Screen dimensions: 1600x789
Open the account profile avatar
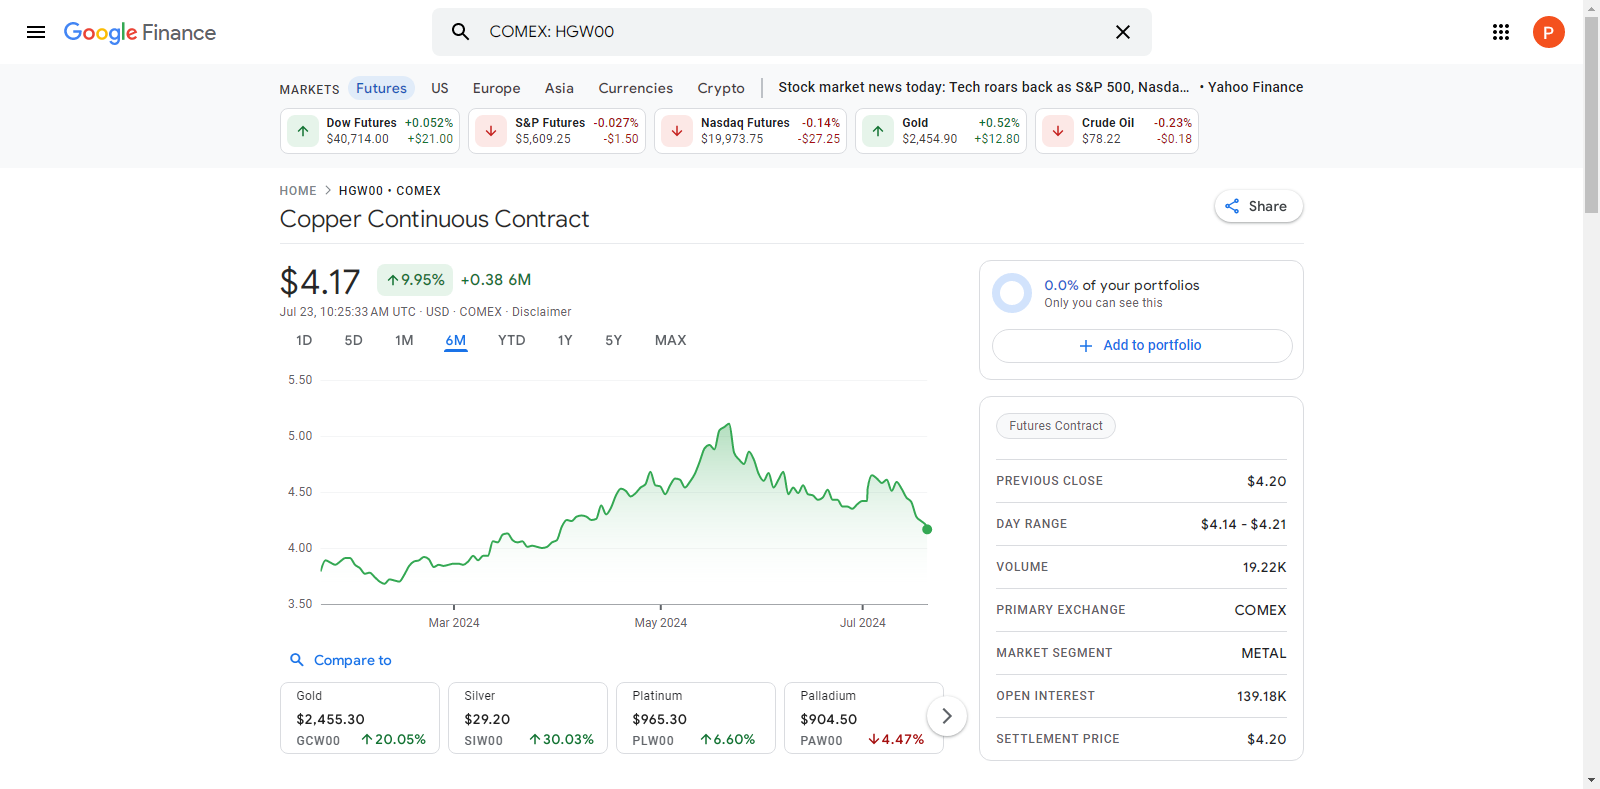tap(1549, 32)
